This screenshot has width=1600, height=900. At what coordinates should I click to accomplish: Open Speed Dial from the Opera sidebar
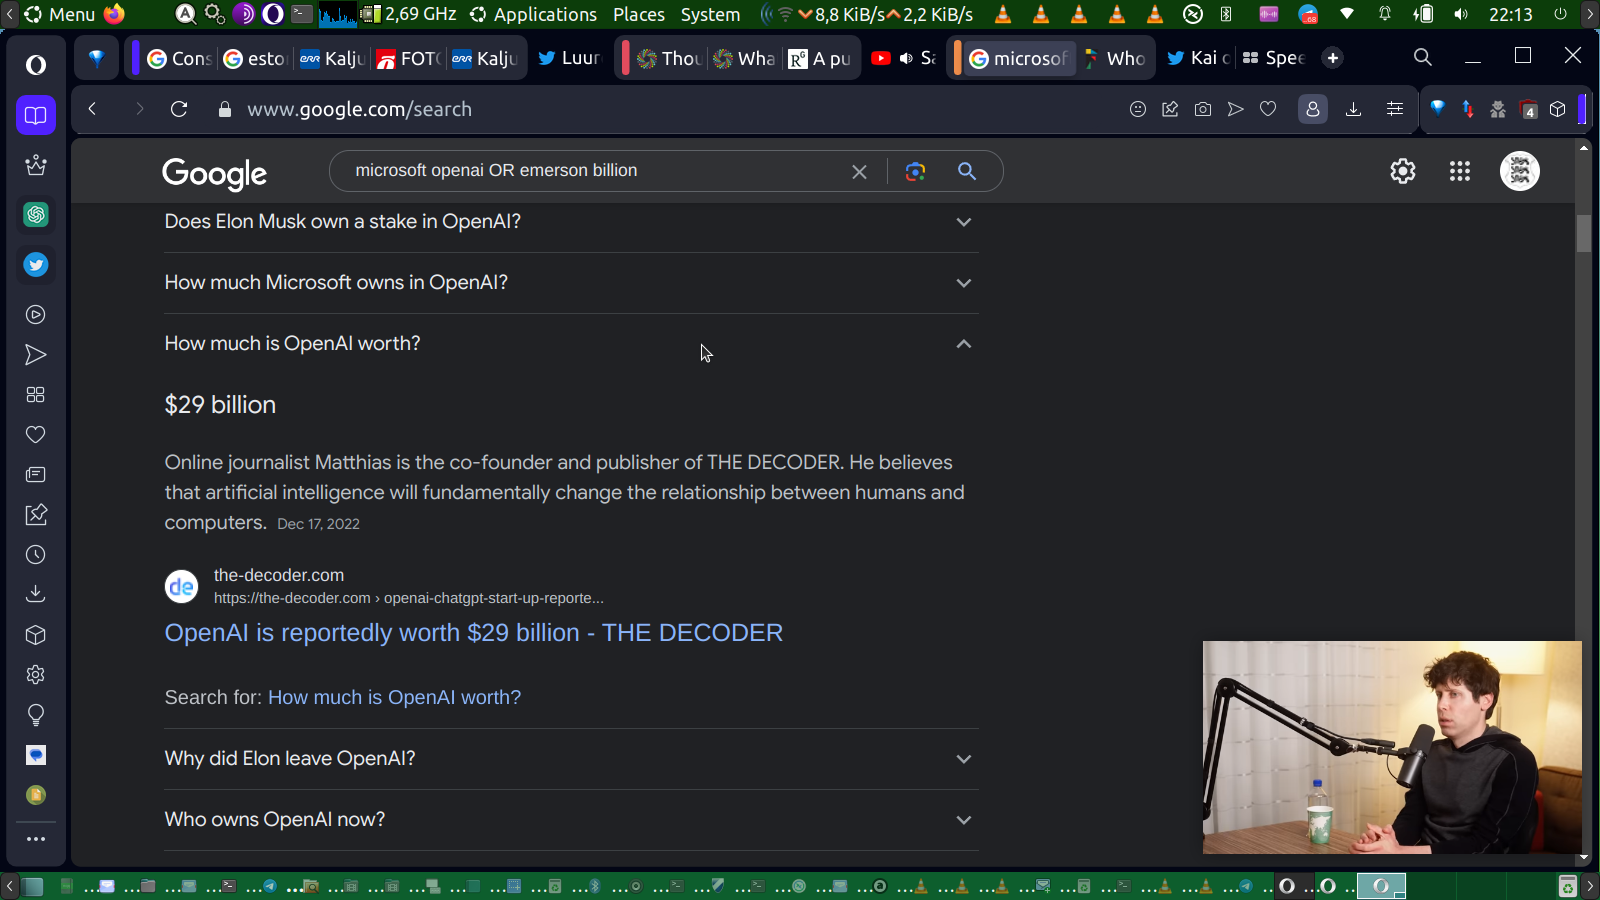pos(36,395)
